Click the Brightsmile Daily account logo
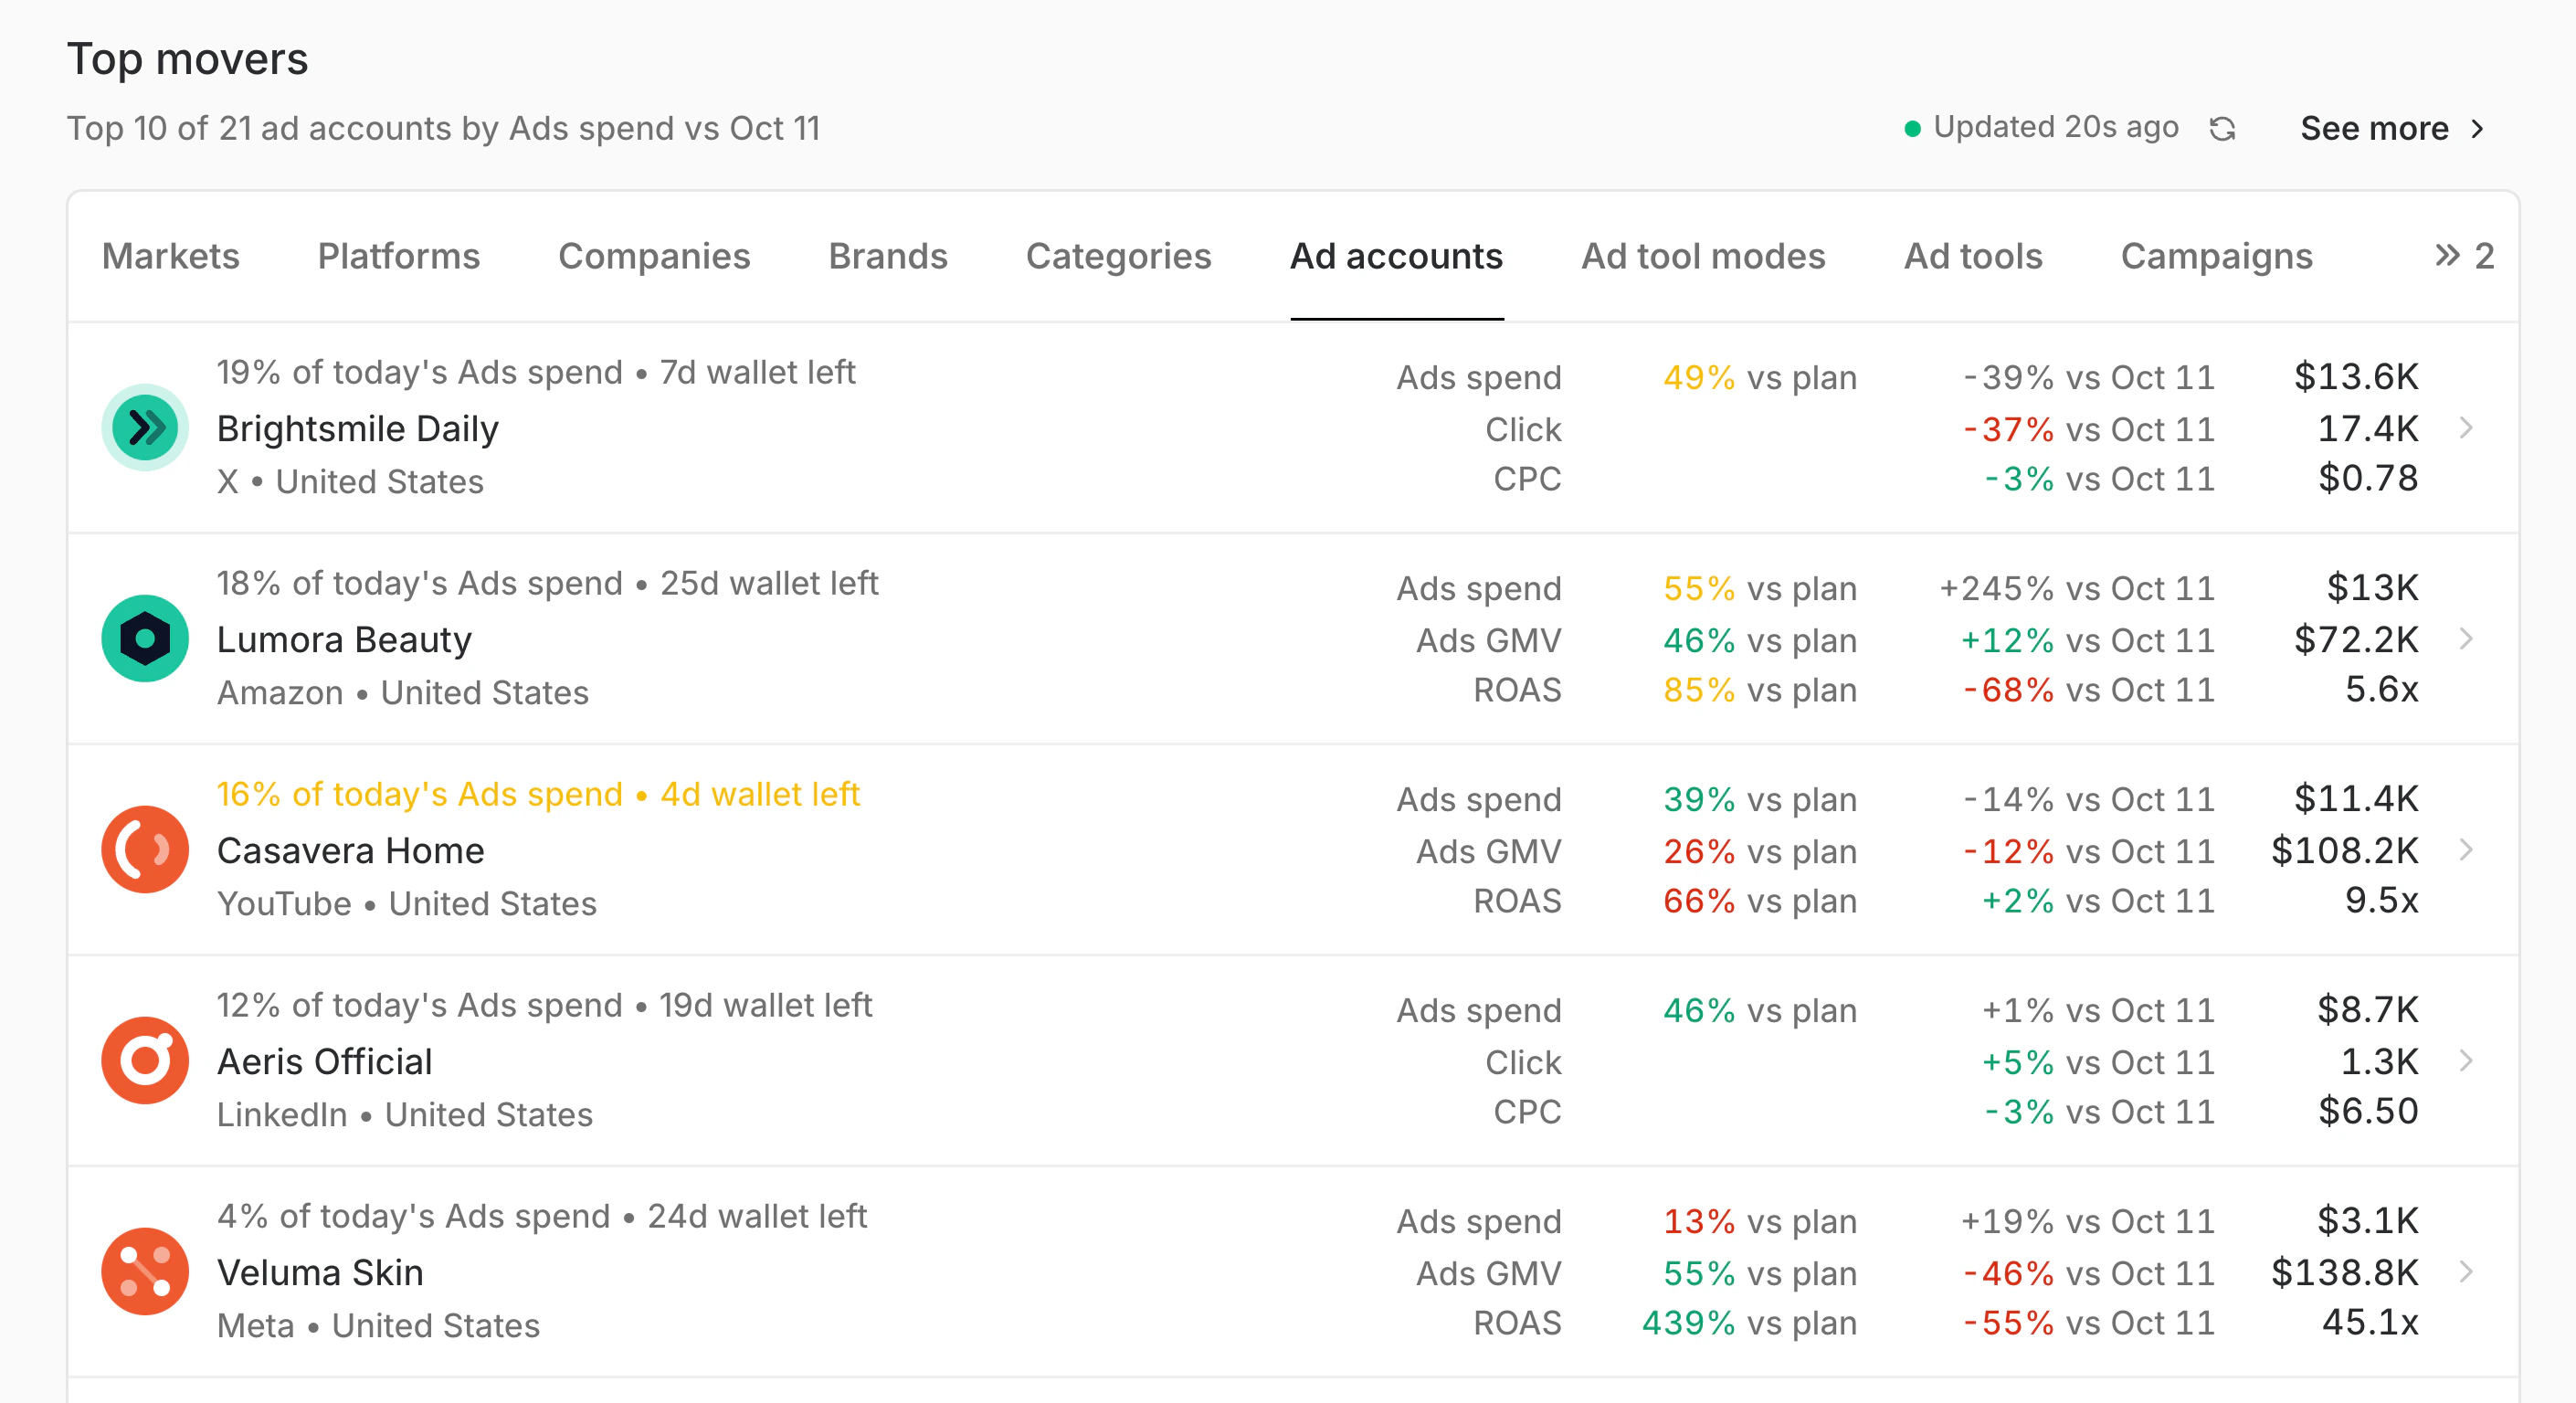Image resolution: width=2576 pixels, height=1403 pixels. pos(145,428)
